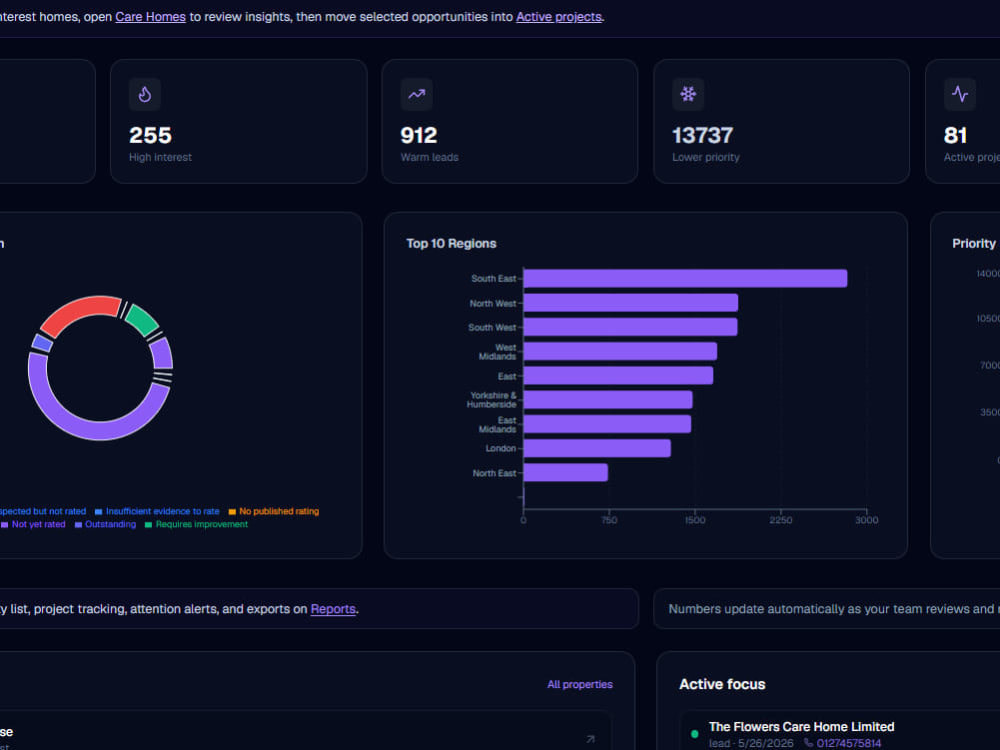Click the pulse icon on Active projects card
1000x750 pixels.
pos(960,94)
